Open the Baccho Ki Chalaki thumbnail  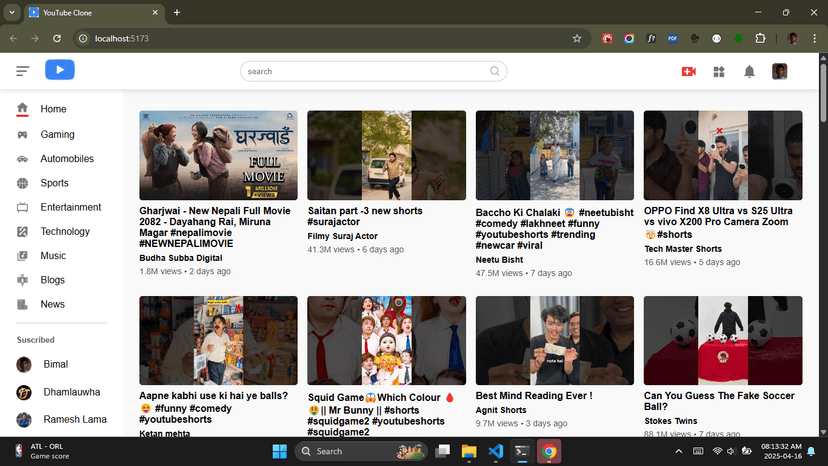(554, 155)
